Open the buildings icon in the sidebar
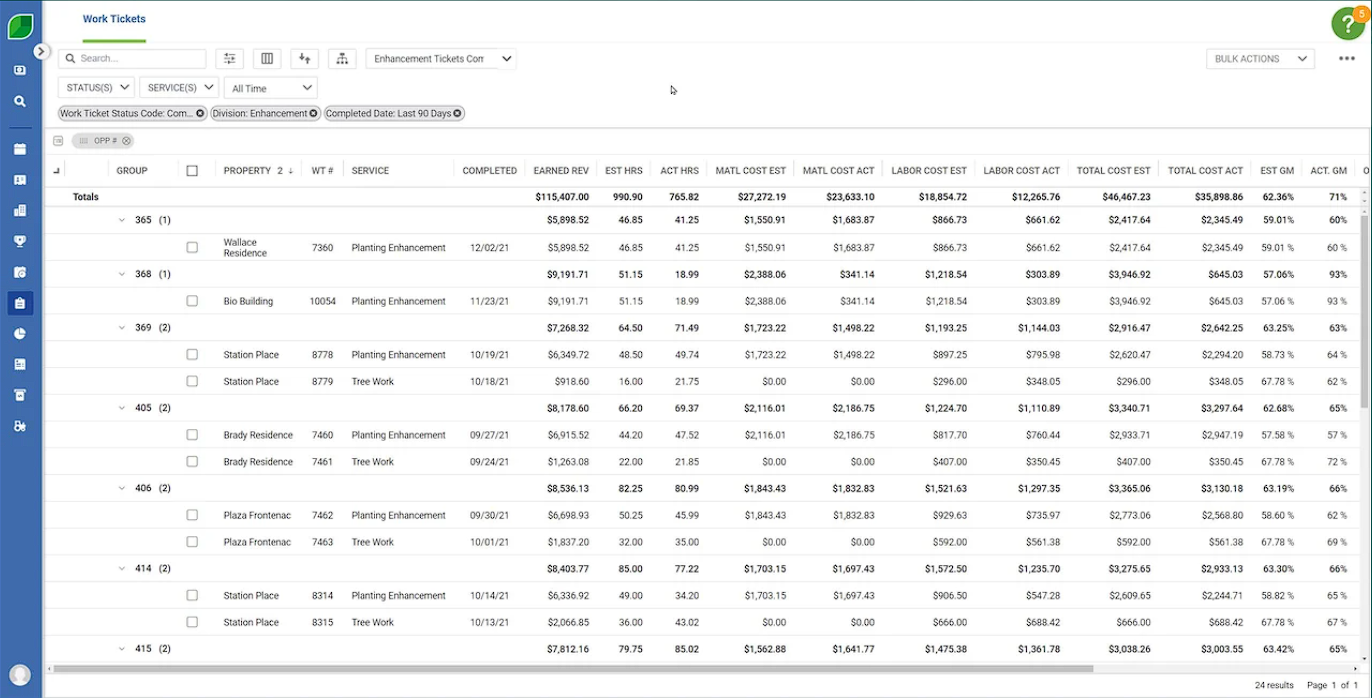Viewport: 1372px width, 698px height. coord(20,211)
